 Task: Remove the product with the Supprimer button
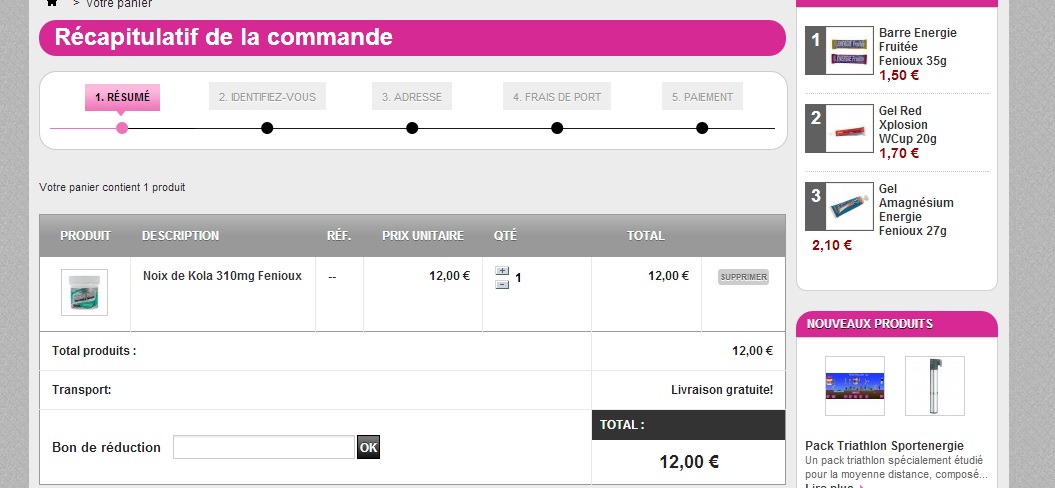tap(743, 277)
